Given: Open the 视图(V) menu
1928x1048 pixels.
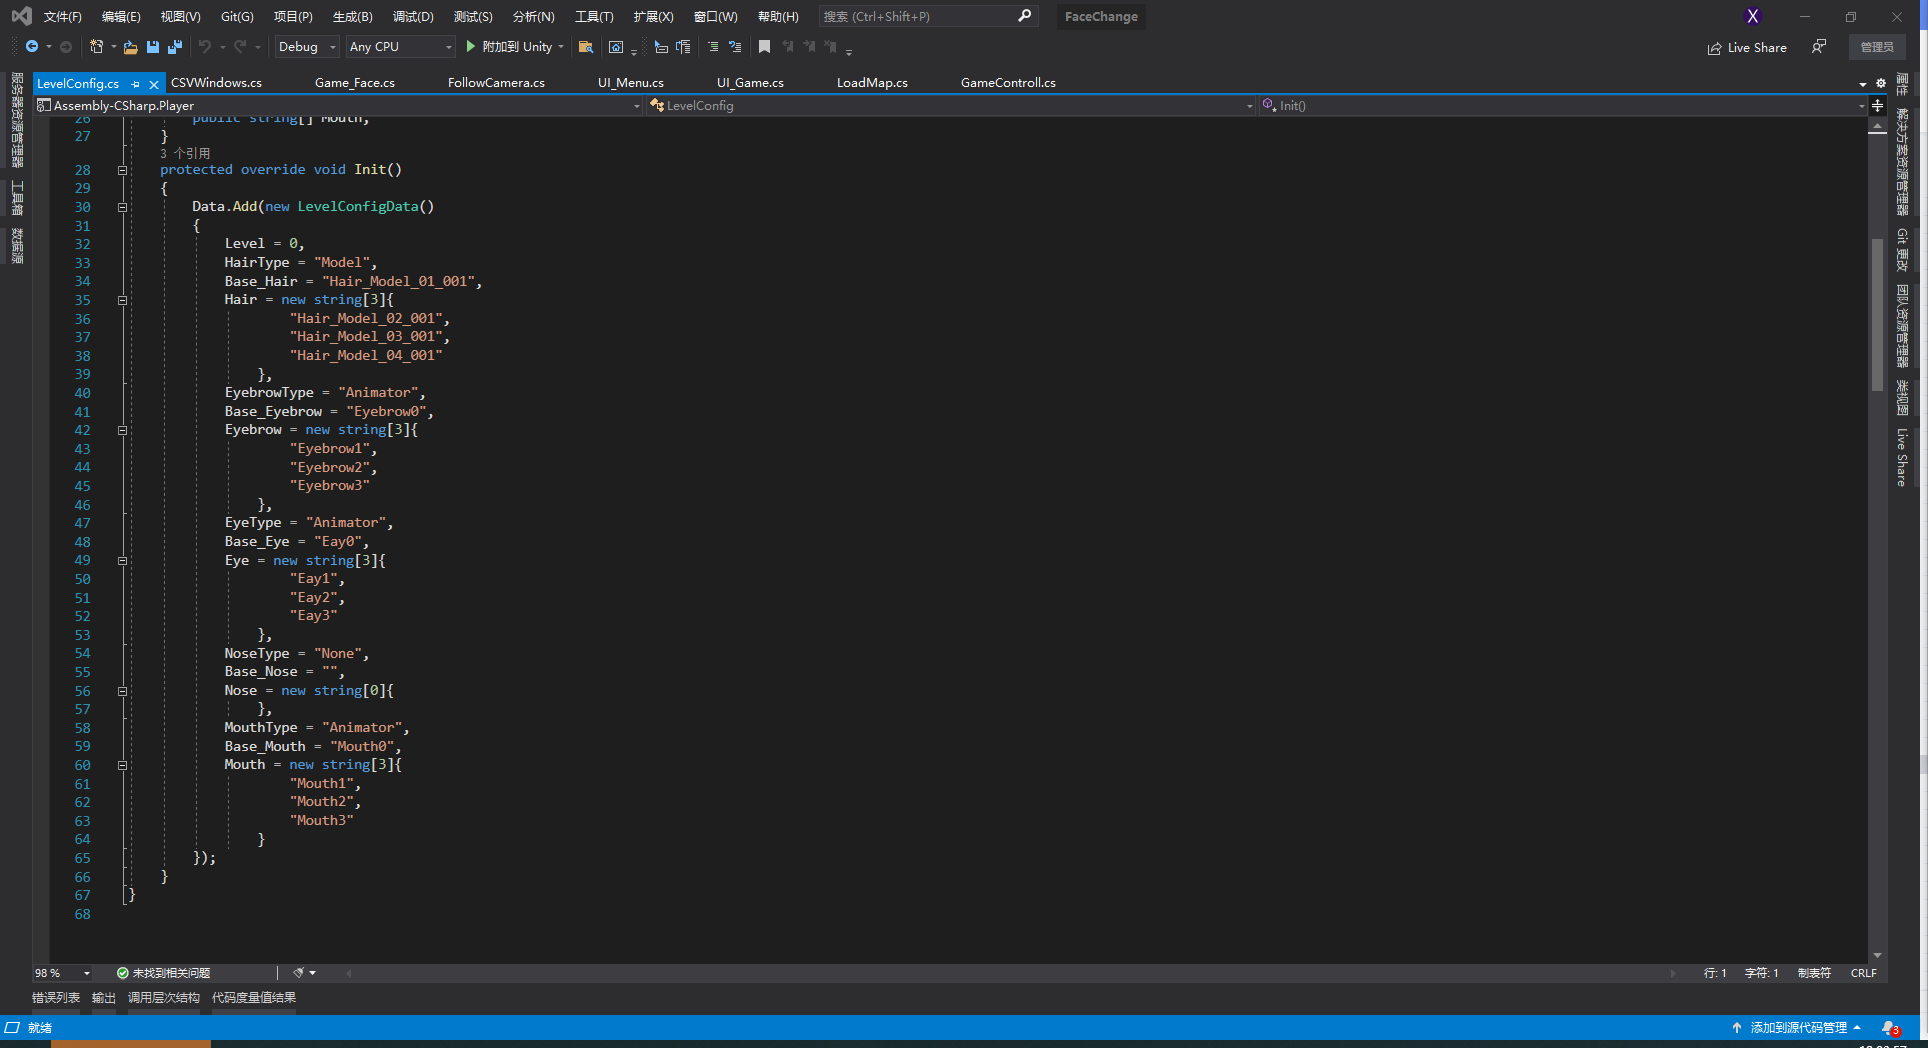Looking at the screenshot, I should pyautogui.click(x=180, y=16).
